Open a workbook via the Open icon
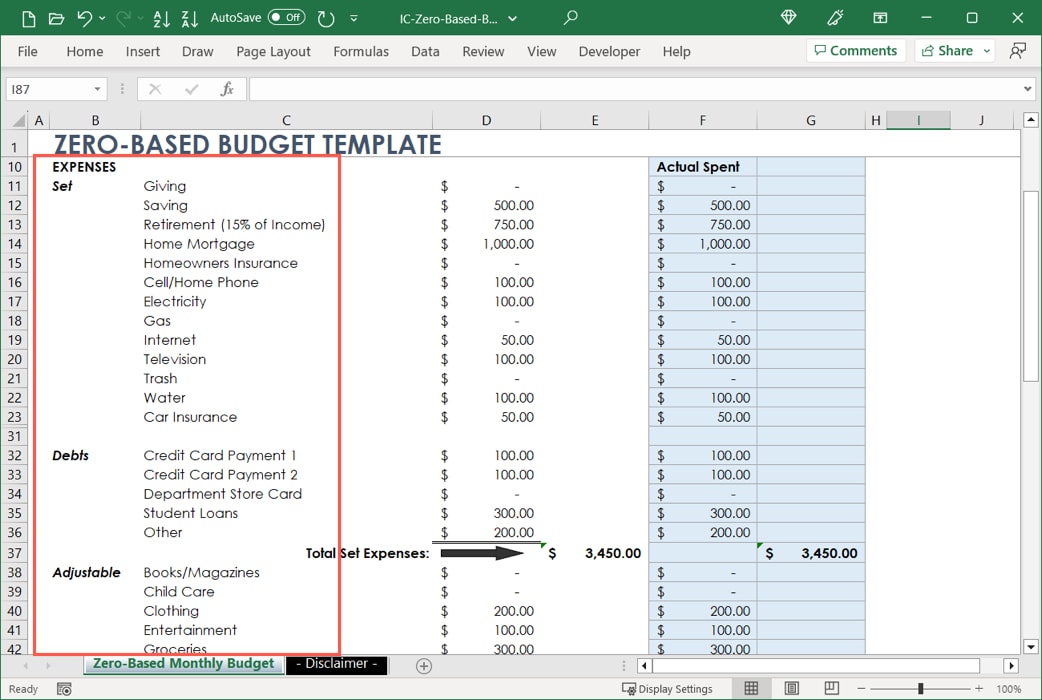The width and height of the screenshot is (1042, 700). (x=56, y=18)
